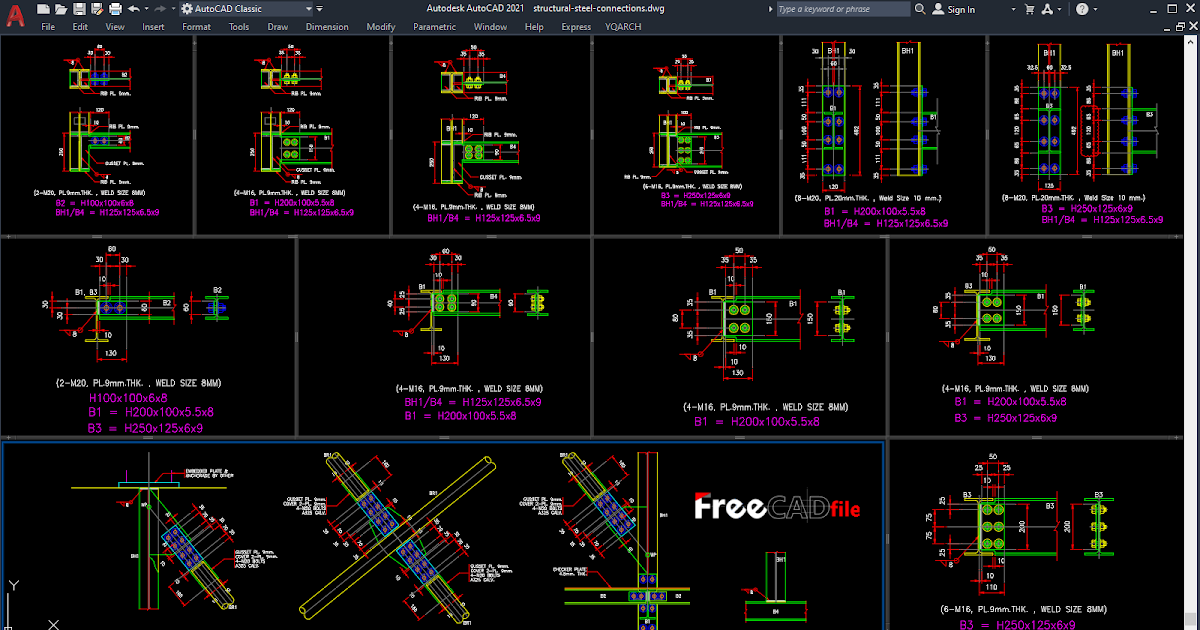1200x630 pixels.
Task: Open the Draw menu
Action: coord(278,27)
